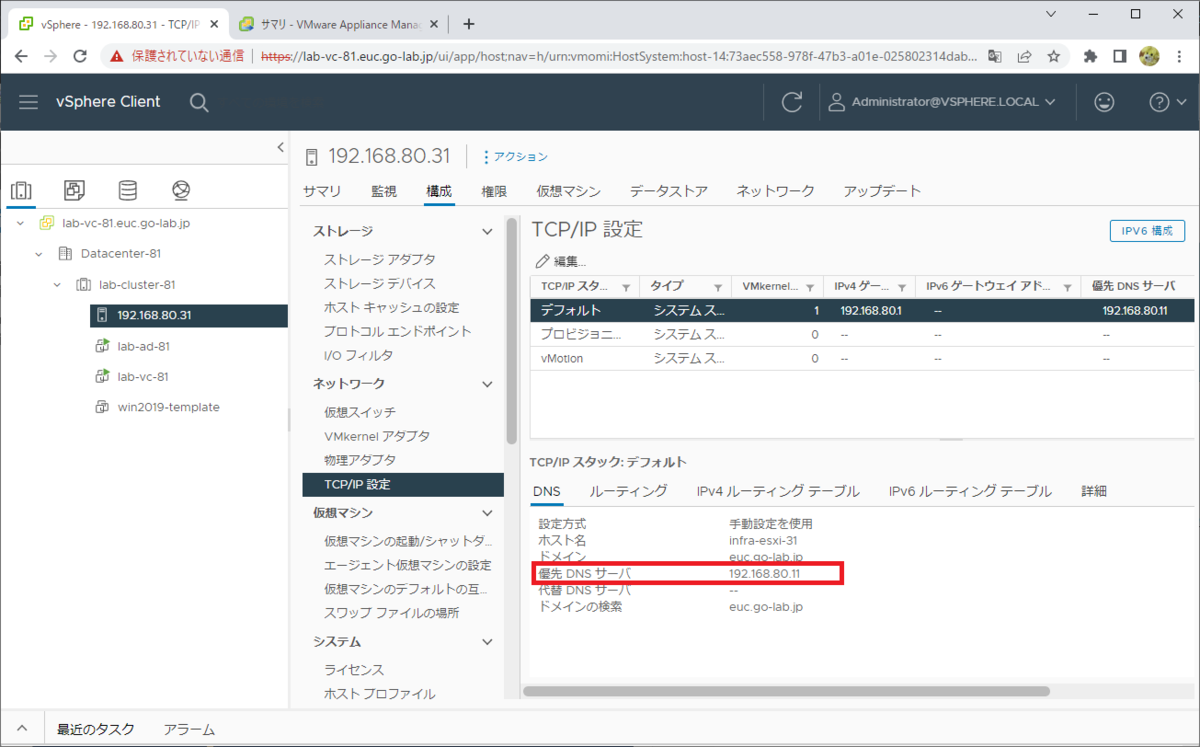Reload the browser page
This screenshot has height=747, width=1200.
pyautogui.click(x=81, y=57)
